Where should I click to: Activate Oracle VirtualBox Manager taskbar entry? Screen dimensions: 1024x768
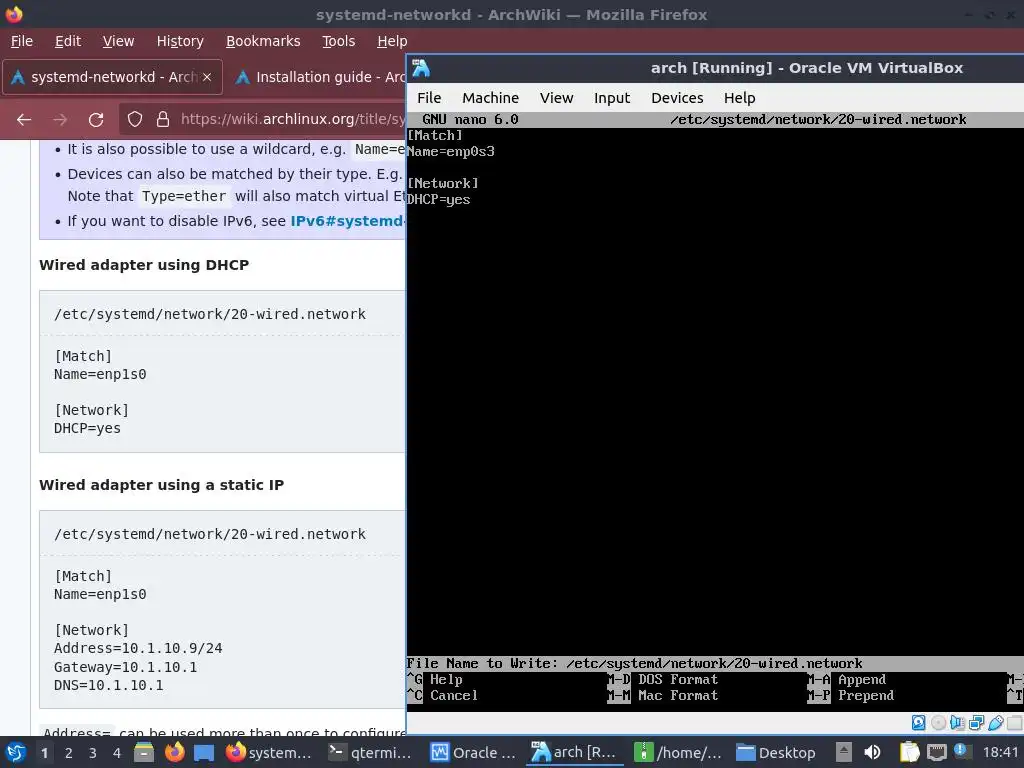click(x=473, y=752)
